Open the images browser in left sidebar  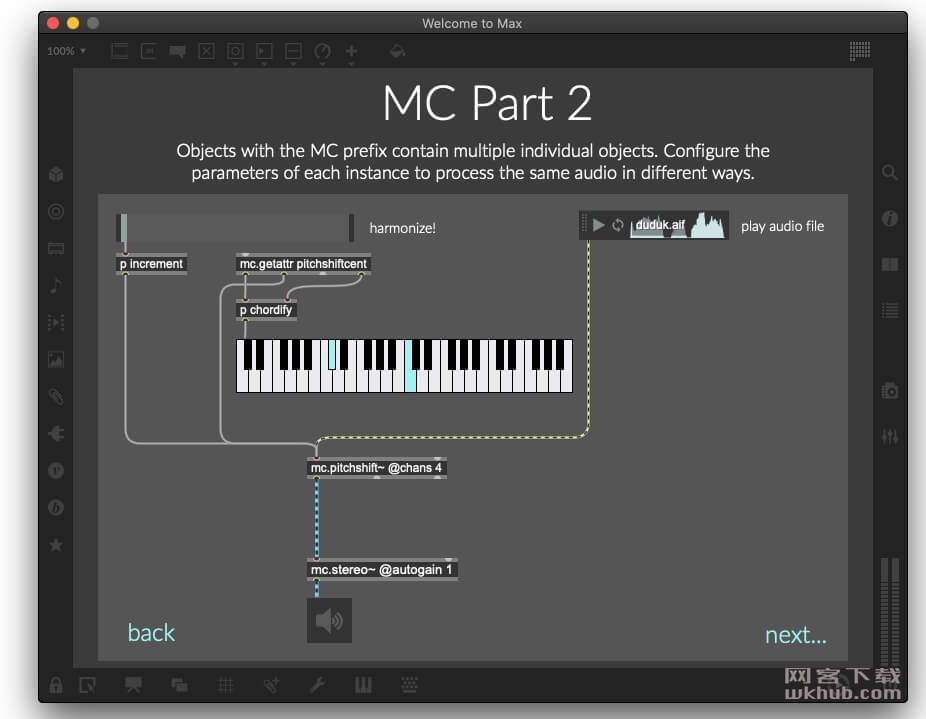point(56,359)
